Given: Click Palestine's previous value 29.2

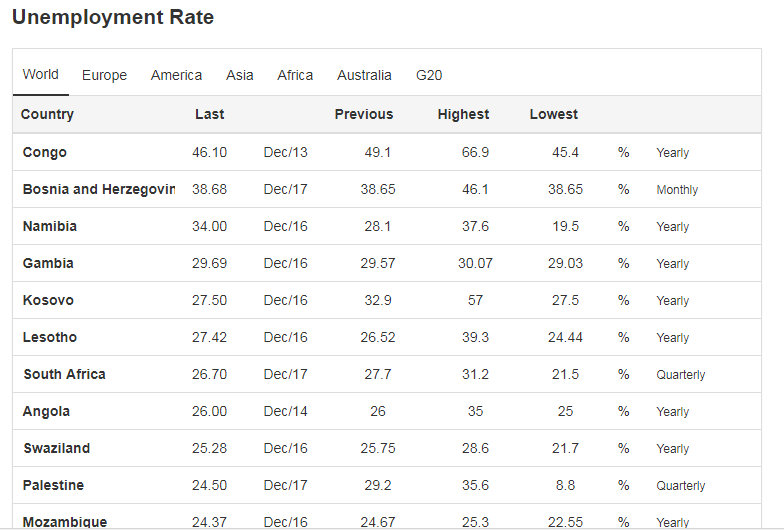Looking at the screenshot, I should [x=378, y=486].
